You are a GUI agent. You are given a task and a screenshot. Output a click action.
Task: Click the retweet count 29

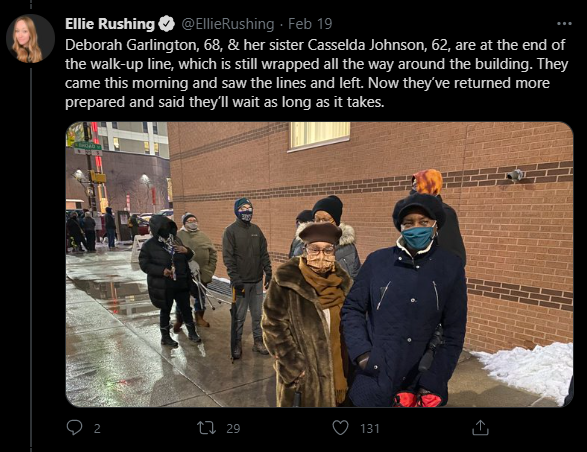[233, 428]
